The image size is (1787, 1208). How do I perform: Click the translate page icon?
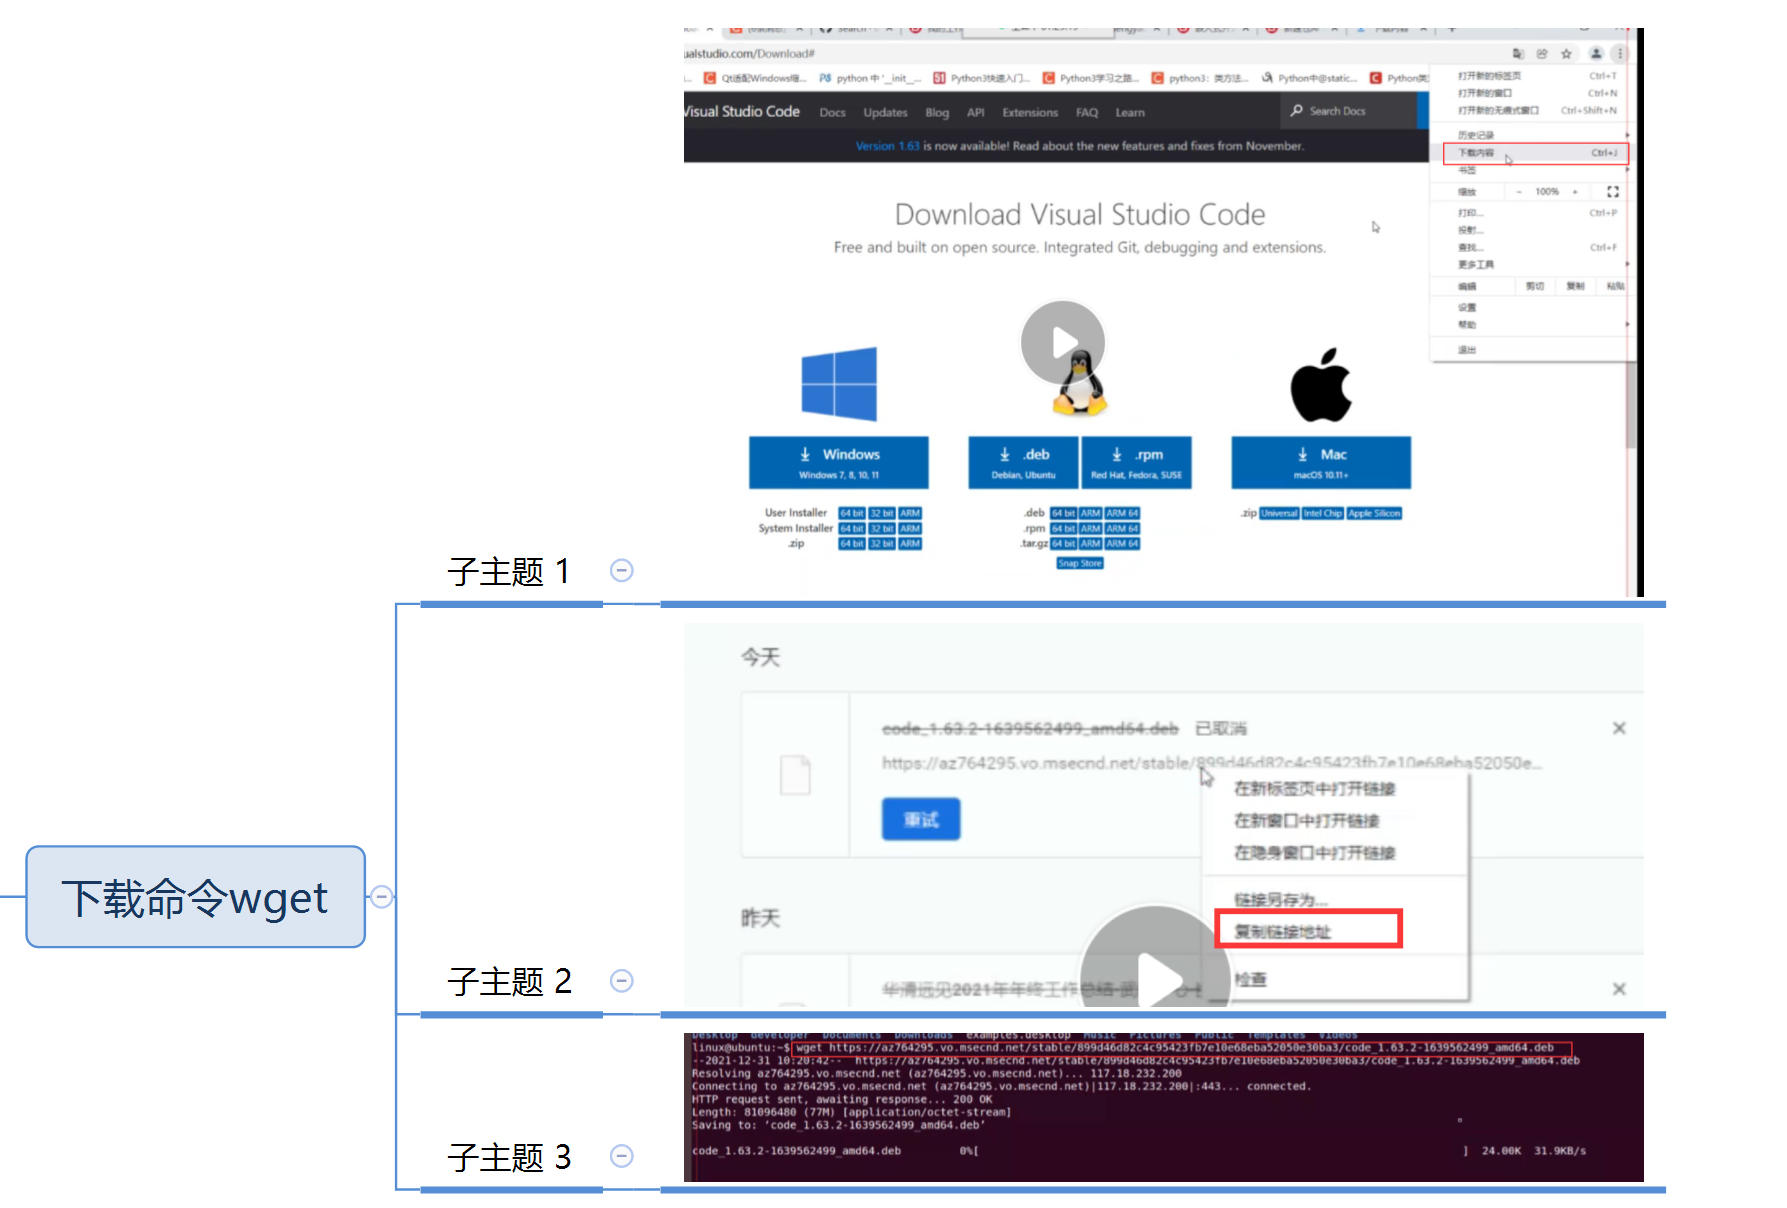click(1518, 54)
